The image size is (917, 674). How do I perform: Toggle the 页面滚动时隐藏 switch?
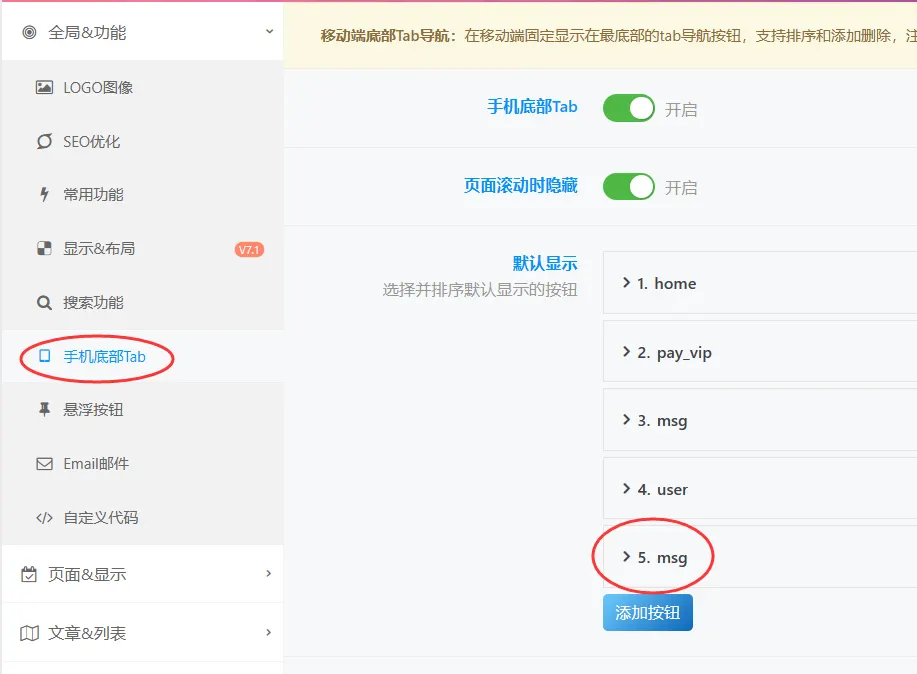(x=629, y=187)
